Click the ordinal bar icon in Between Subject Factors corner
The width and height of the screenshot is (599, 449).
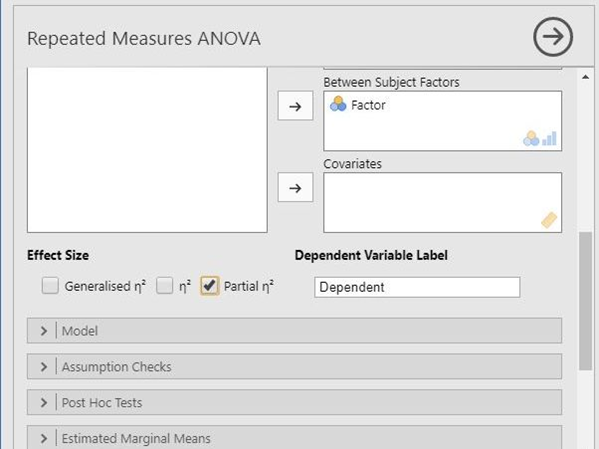pyautogui.click(x=549, y=138)
